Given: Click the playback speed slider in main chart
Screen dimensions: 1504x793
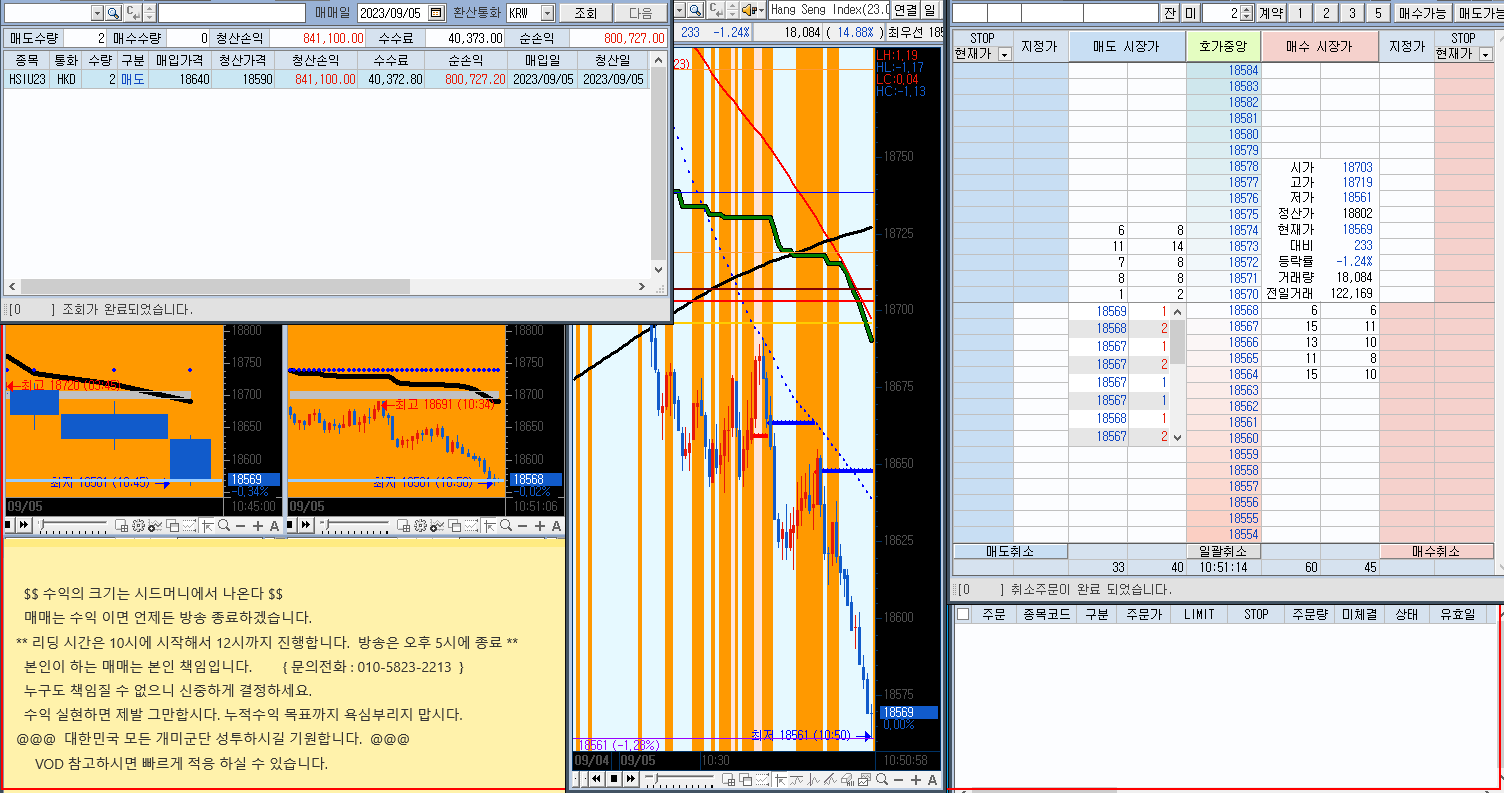Looking at the screenshot, I should 680,779.
